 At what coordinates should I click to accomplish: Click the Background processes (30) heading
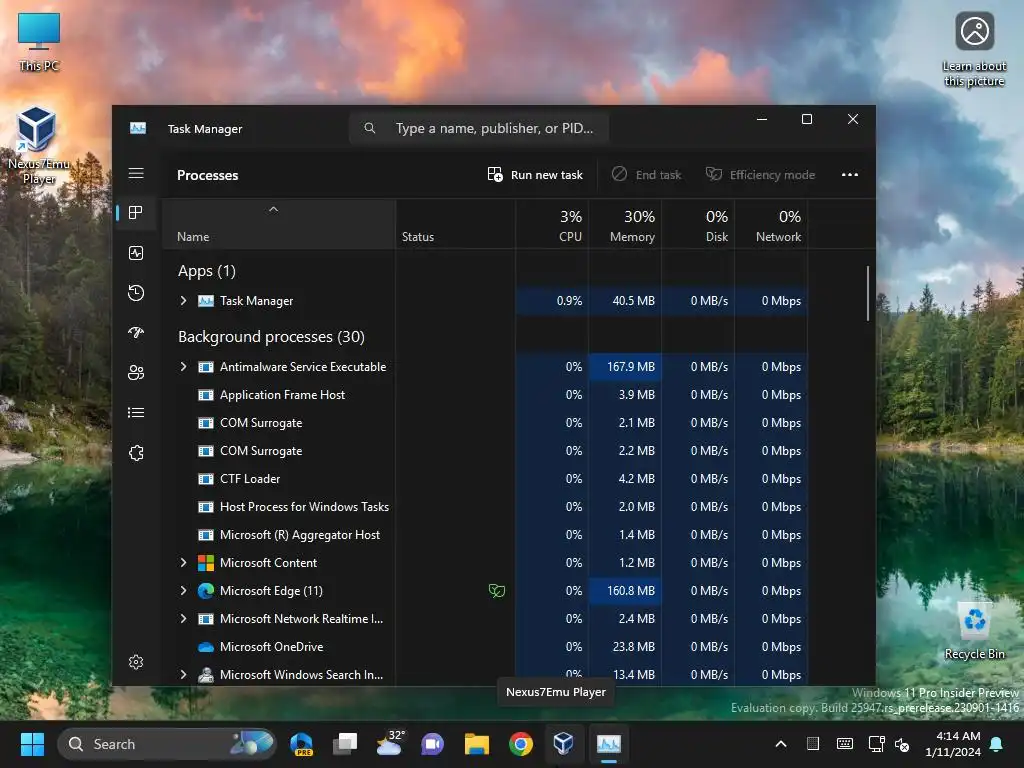coord(271,336)
